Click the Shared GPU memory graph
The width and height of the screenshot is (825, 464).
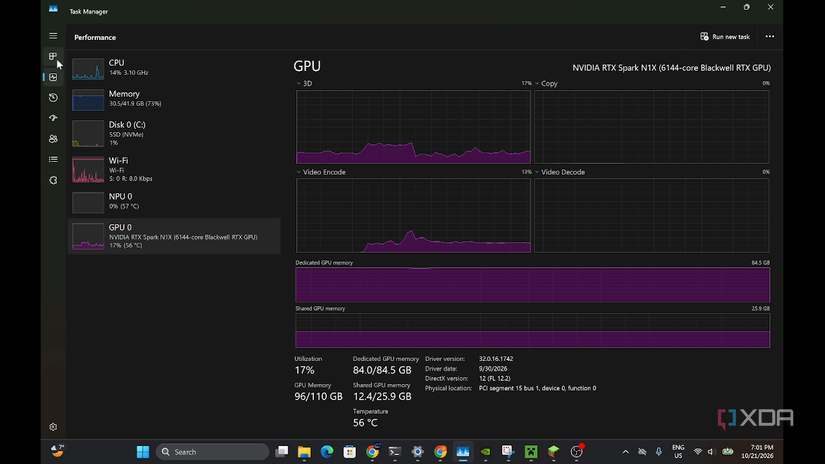click(x=532, y=330)
